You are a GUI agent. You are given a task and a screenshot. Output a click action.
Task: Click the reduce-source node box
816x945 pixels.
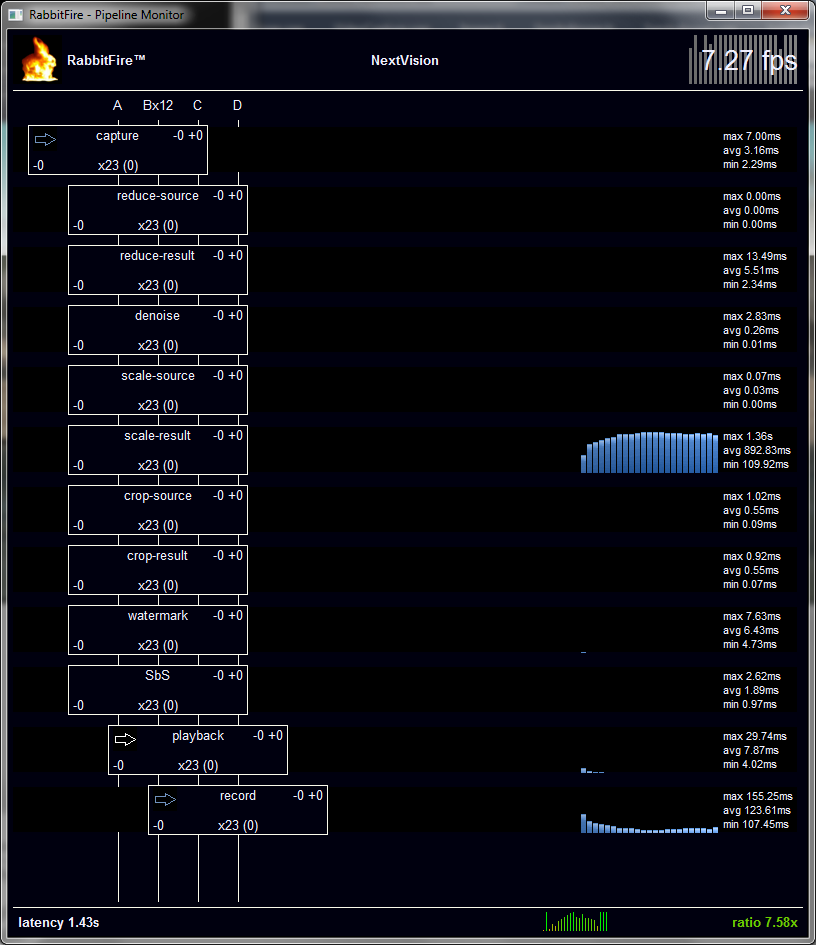pos(158,210)
